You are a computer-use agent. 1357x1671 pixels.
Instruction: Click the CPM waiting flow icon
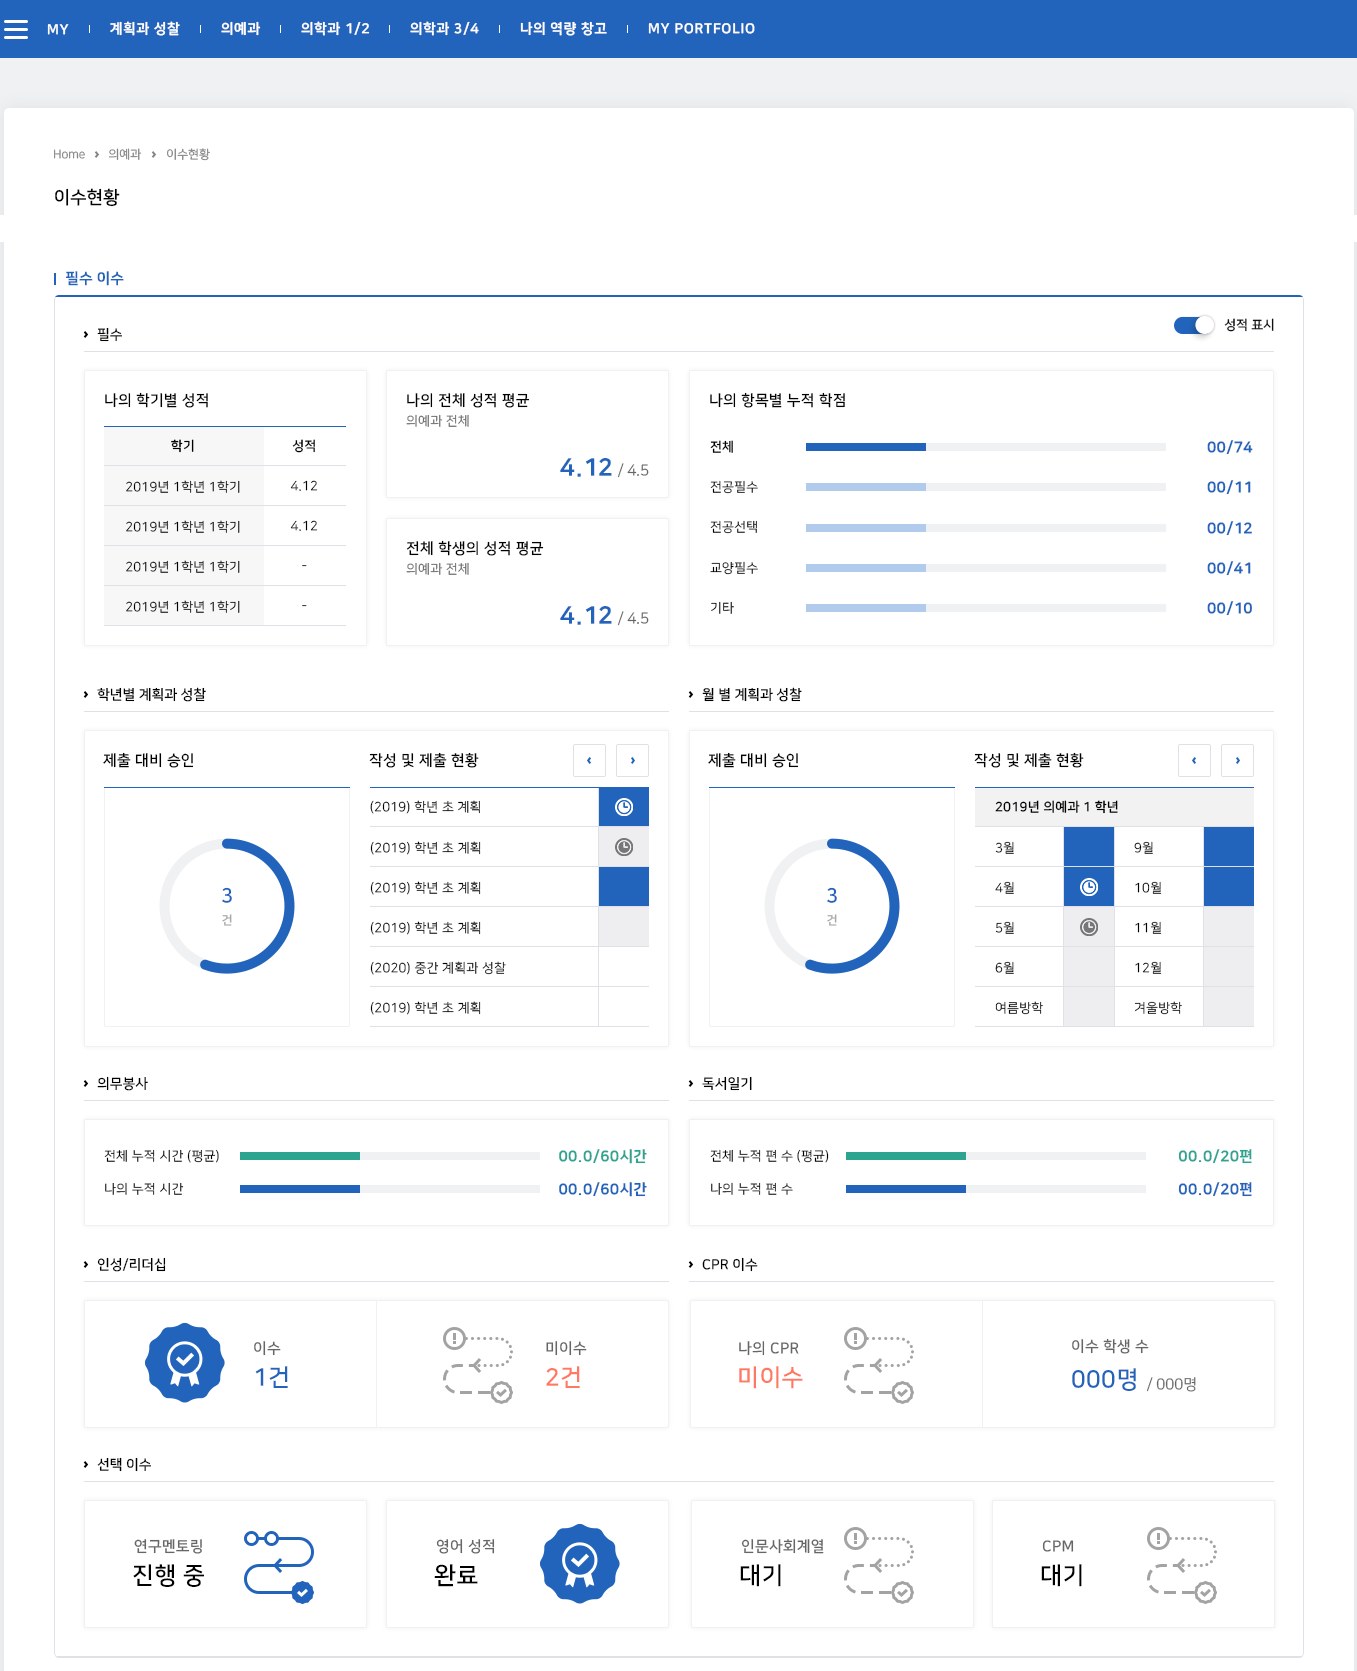pos(1182,1565)
